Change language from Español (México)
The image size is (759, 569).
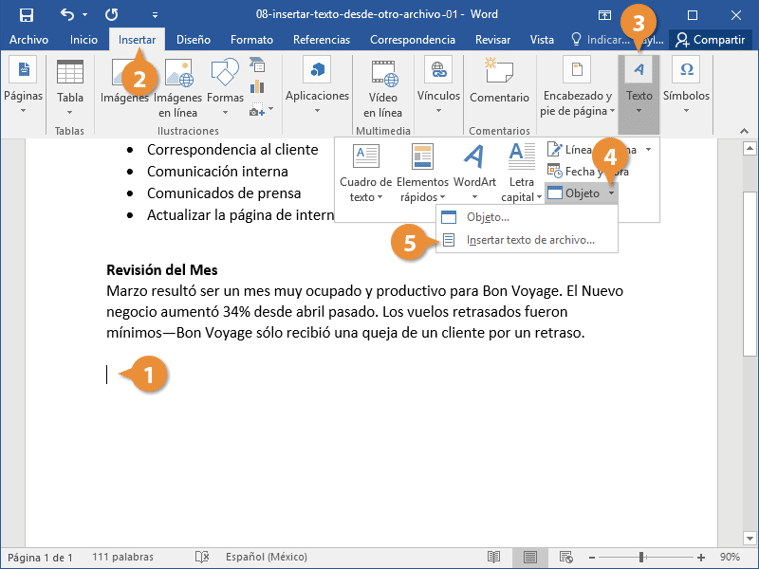(x=266, y=557)
